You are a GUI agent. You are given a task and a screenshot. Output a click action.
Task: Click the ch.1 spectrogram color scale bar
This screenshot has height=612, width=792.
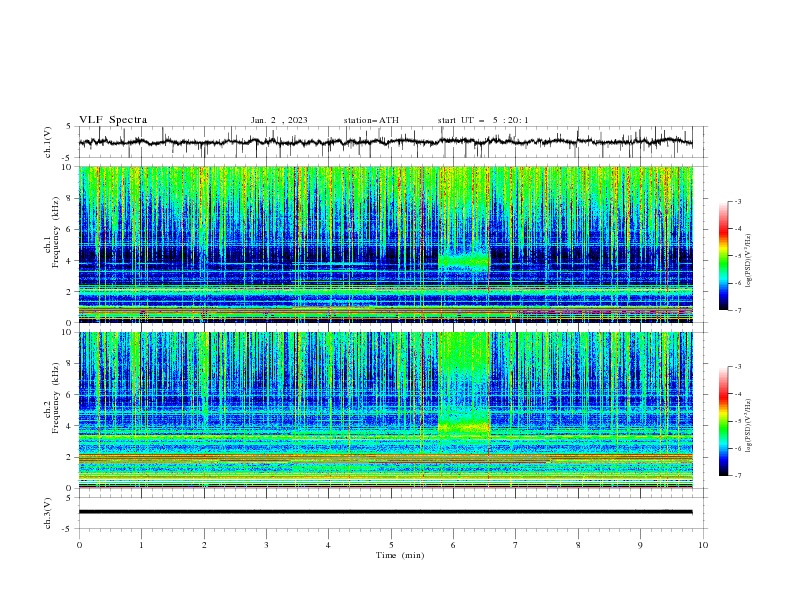[724, 256]
